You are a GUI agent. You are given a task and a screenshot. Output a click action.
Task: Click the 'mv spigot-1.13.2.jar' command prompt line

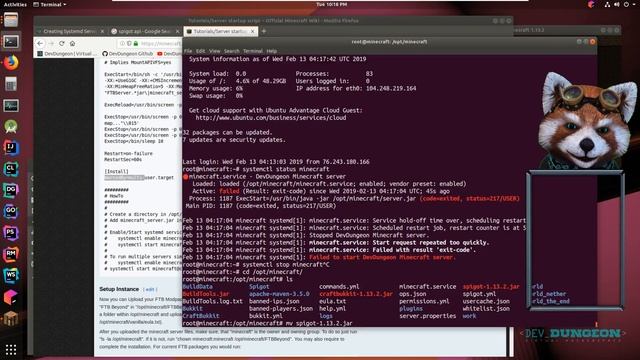point(268,324)
